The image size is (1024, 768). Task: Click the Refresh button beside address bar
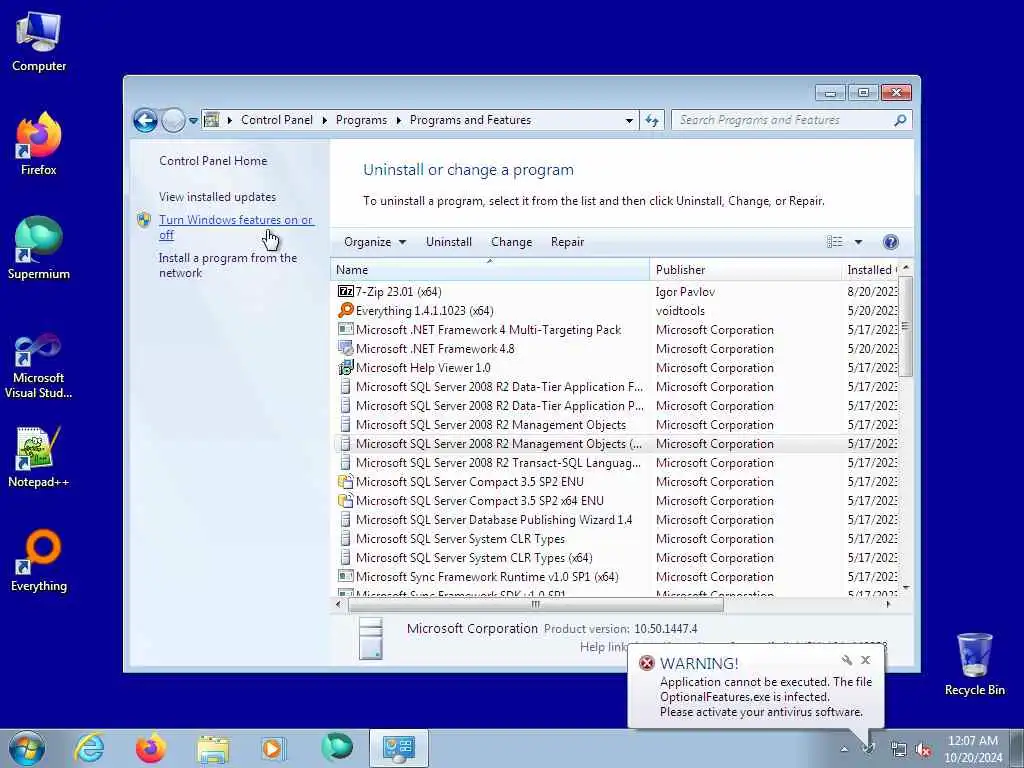[x=652, y=120]
